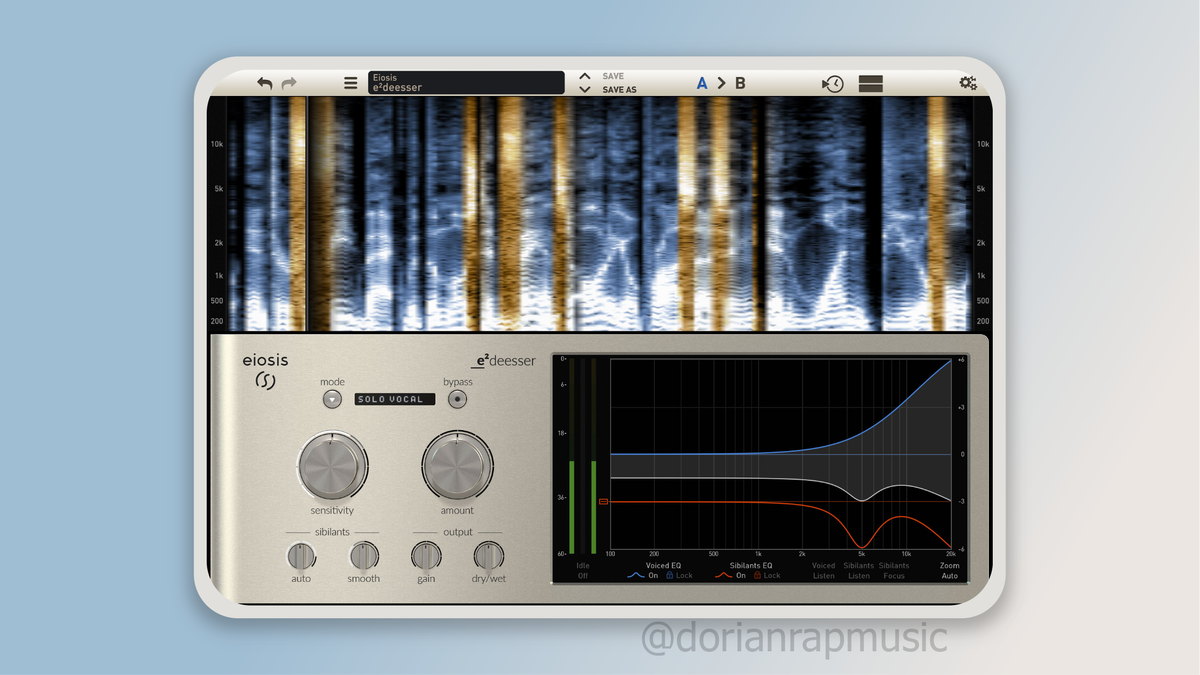Enable Sibilants Focus

[x=894, y=571]
